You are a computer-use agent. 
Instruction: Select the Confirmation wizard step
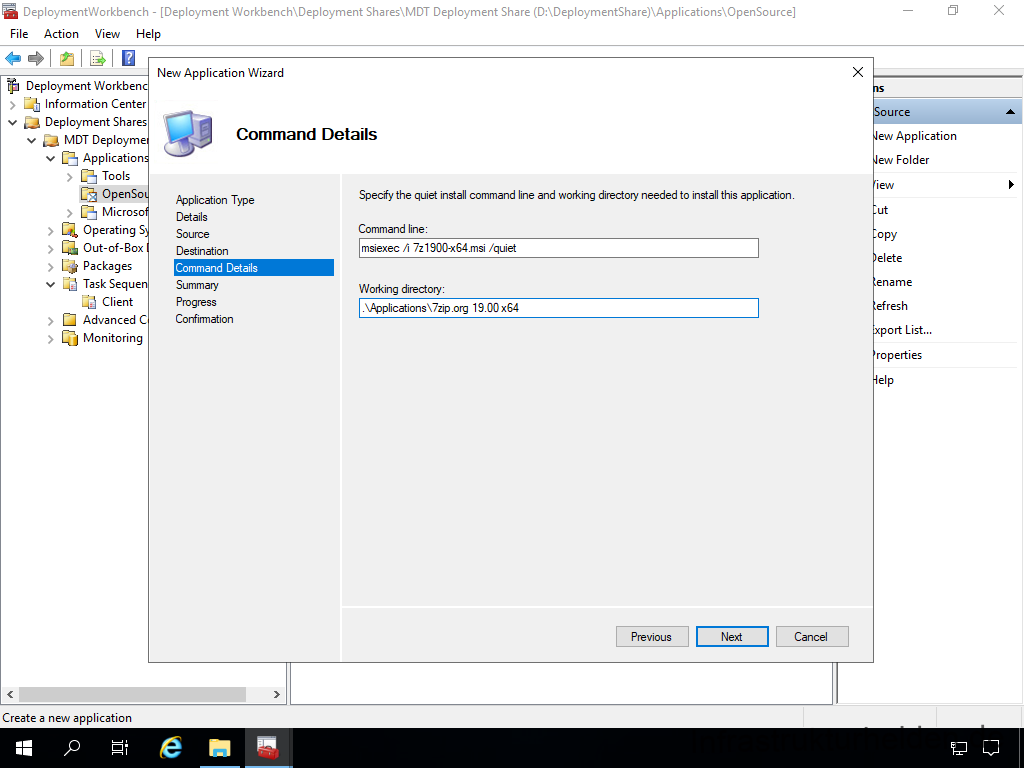click(x=204, y=319)
